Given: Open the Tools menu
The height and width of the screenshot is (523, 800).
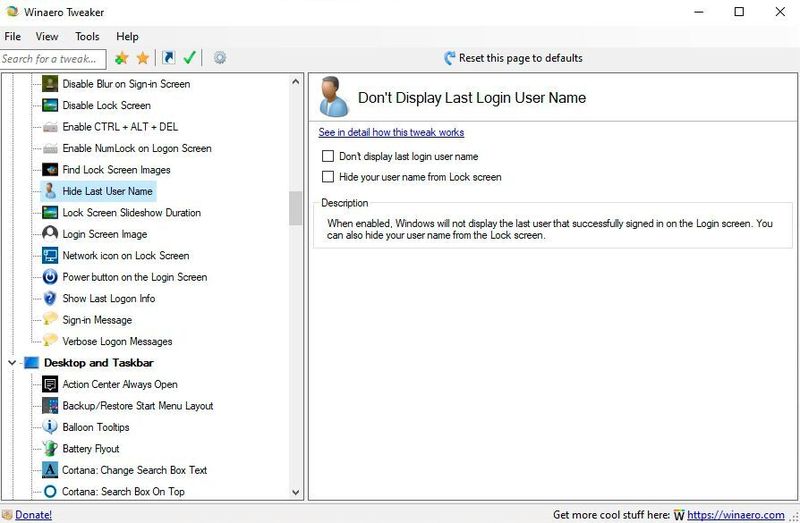Looking at the screenshot, I should [87, 36].
